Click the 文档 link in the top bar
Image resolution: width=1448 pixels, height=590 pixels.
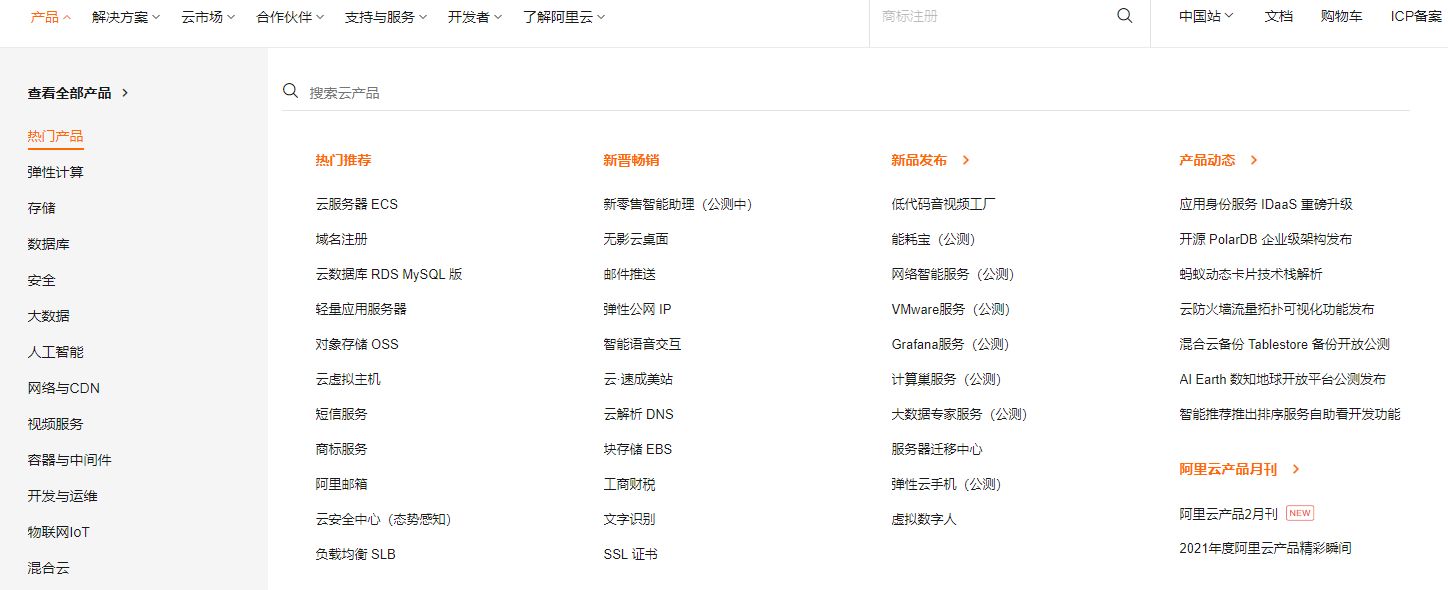point(1279,16)
